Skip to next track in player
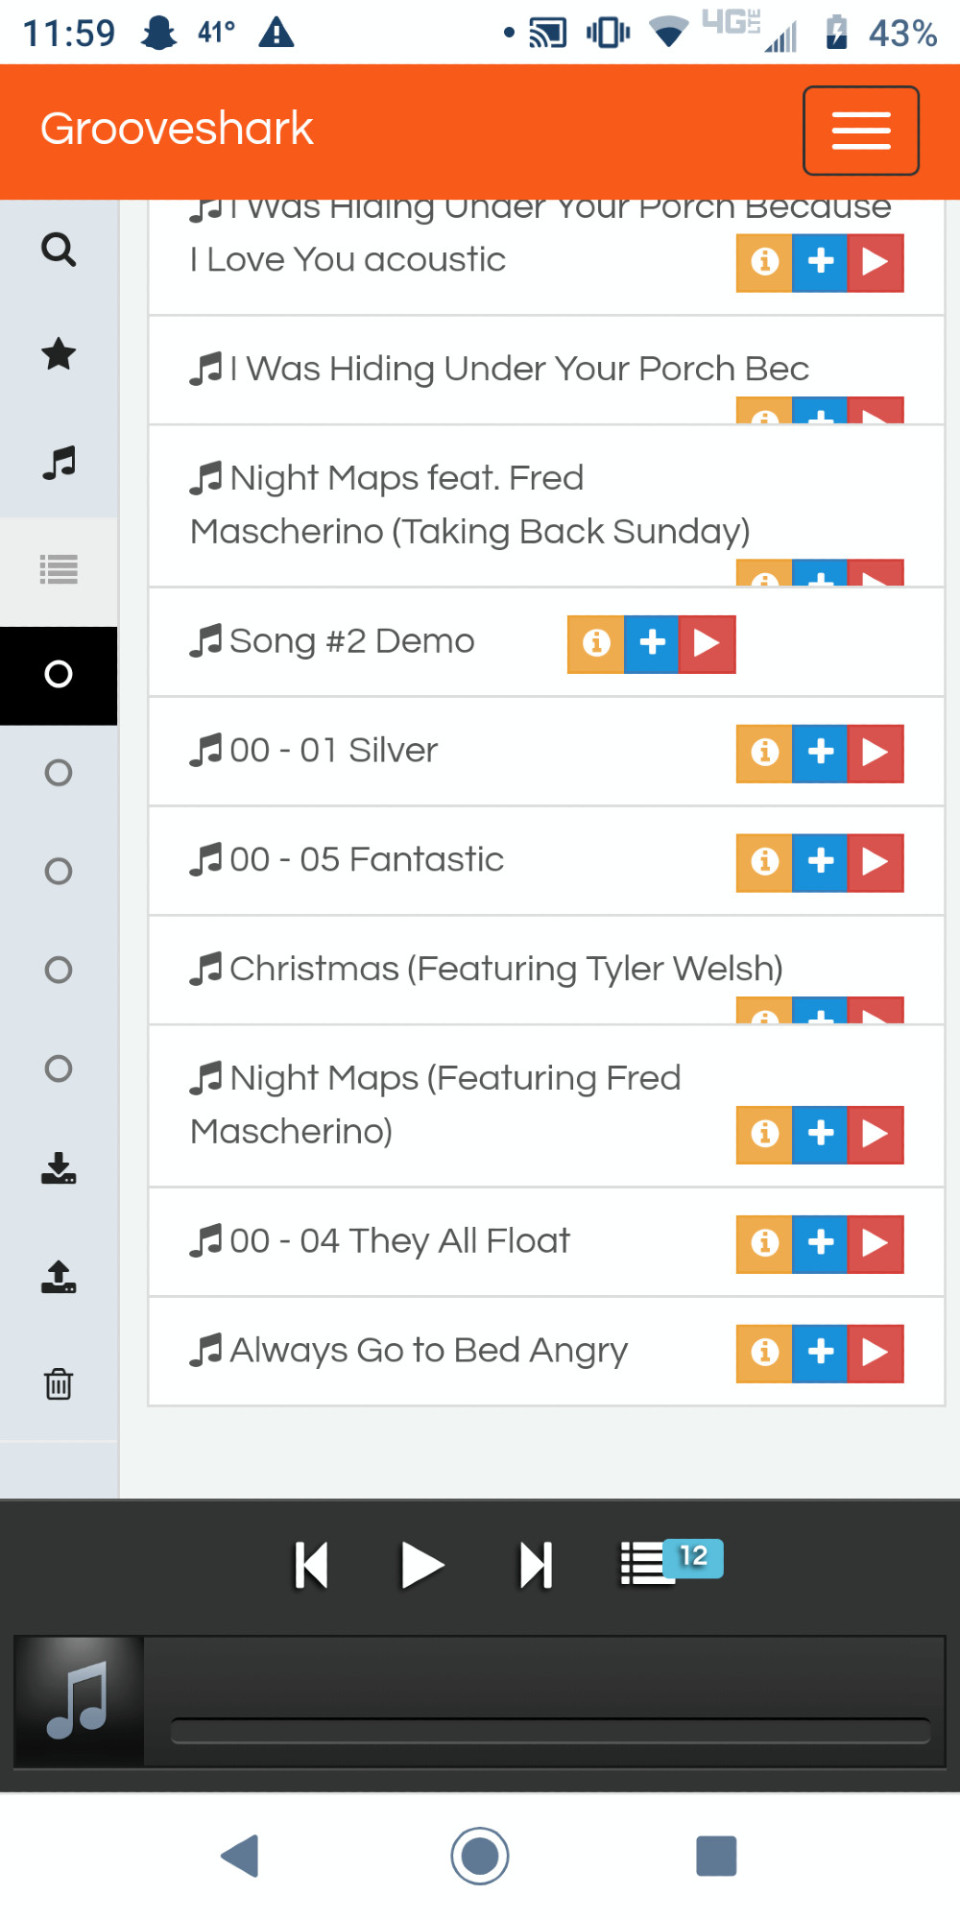 pyautogui.click(x=535, y=1566)
